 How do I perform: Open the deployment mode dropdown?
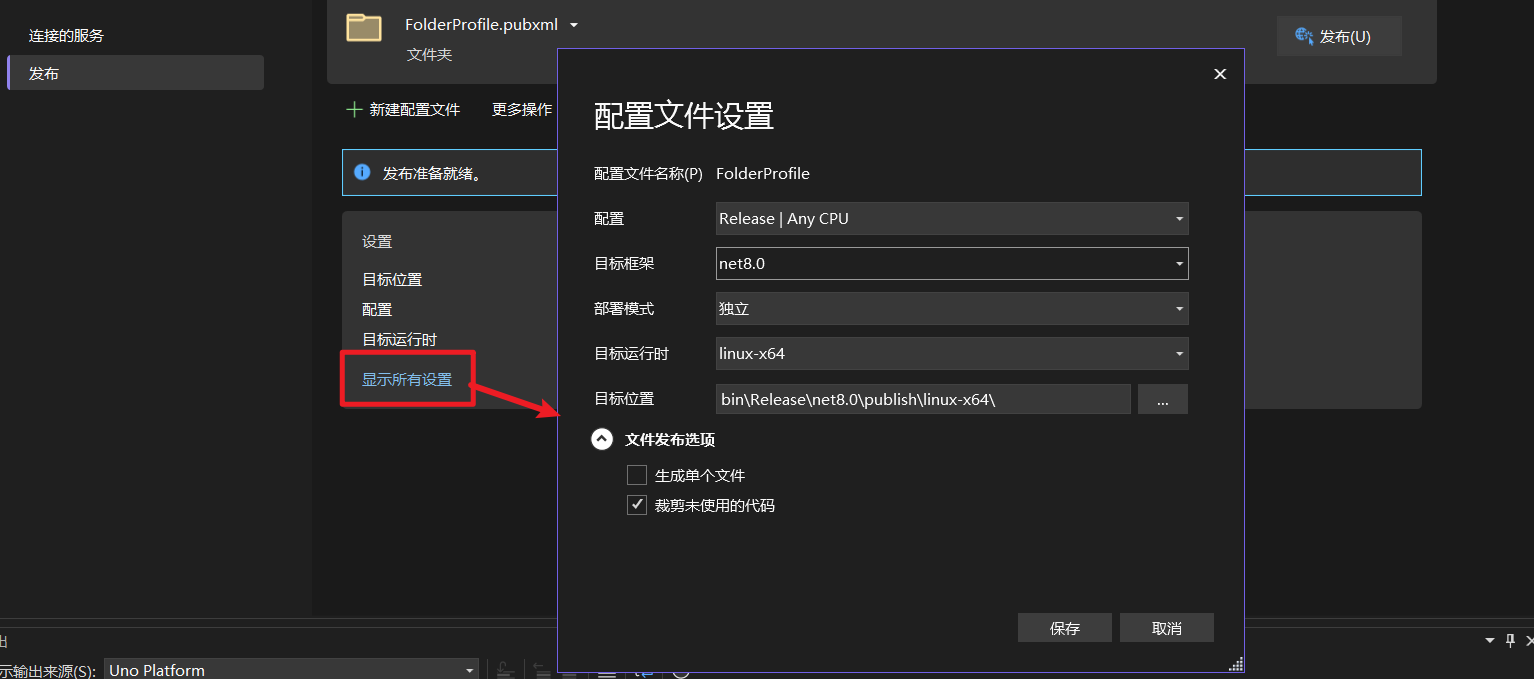point(951,309)
